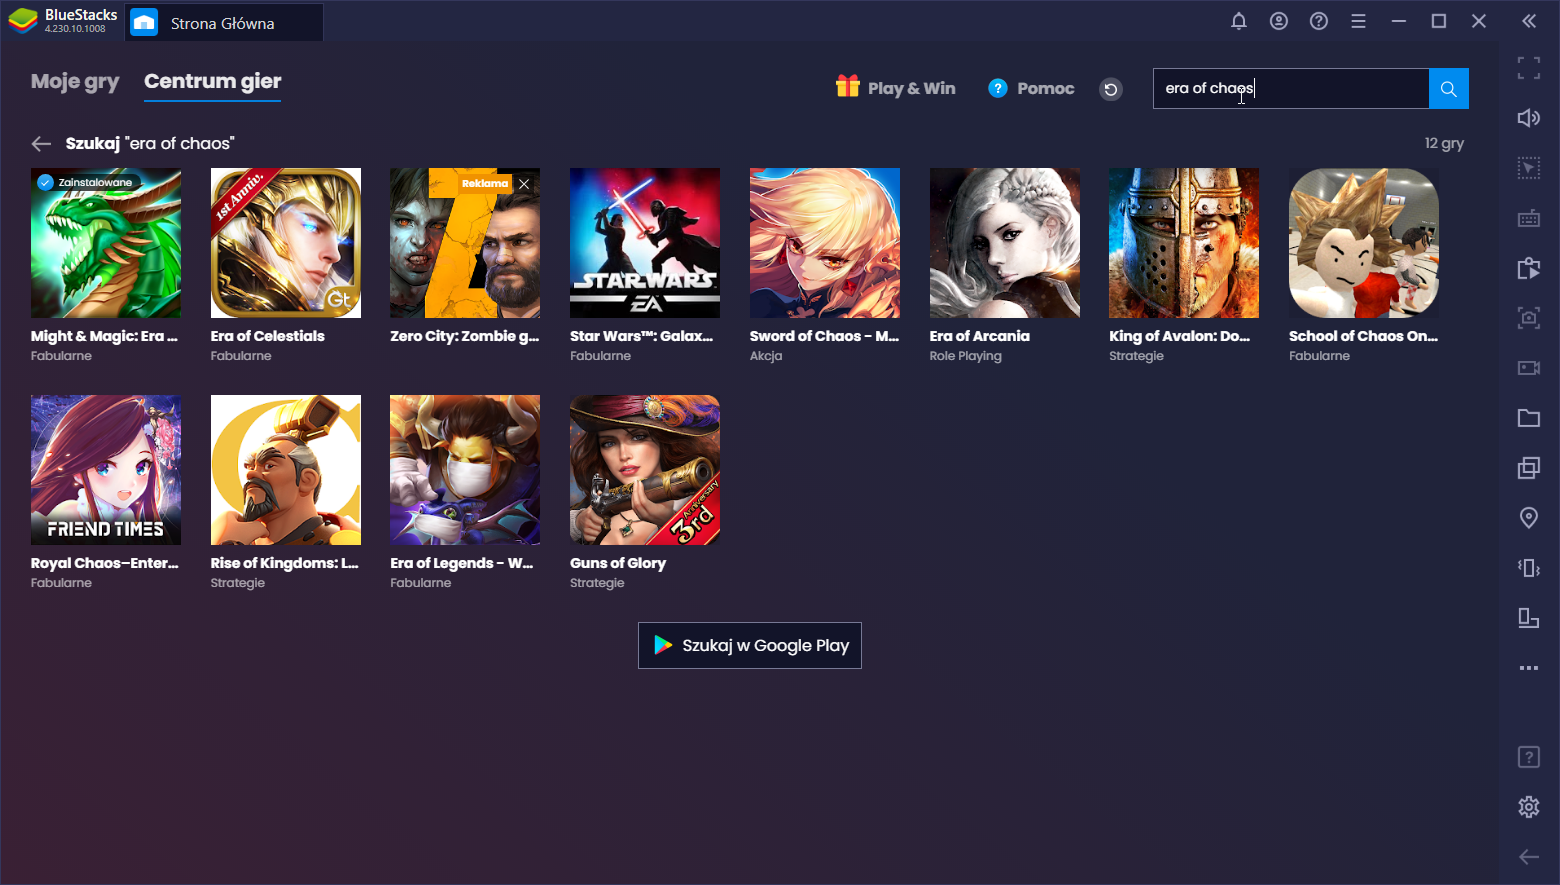Click the Era of Arcania title text

point(980,336)
